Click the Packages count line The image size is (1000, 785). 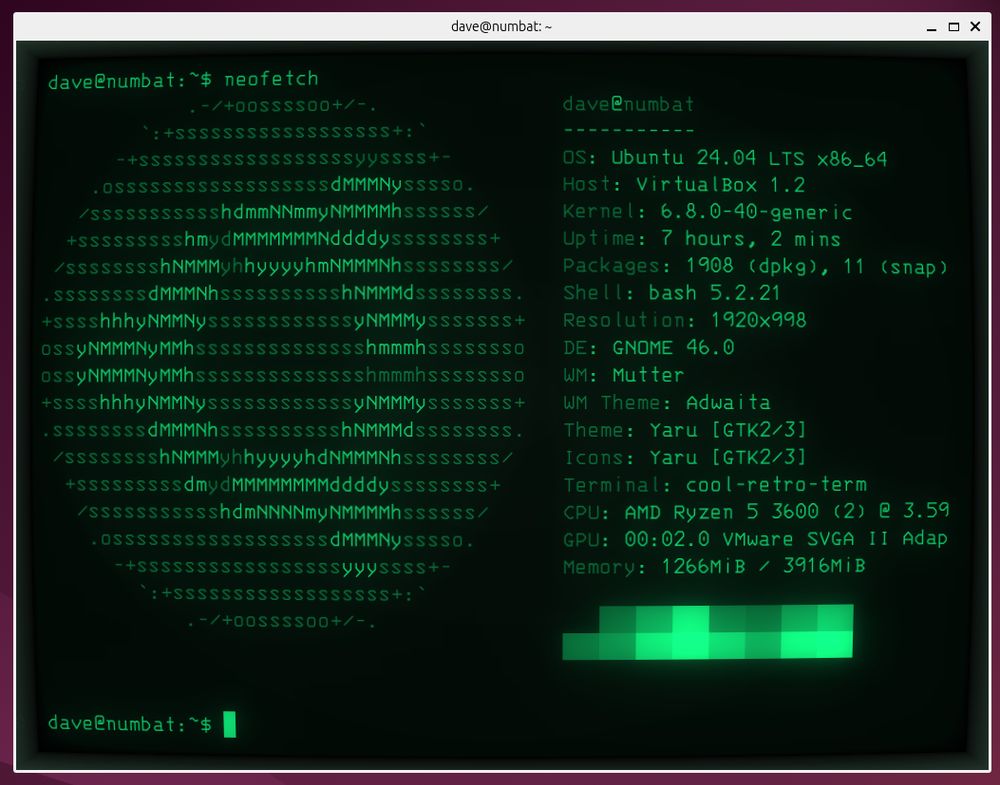[755, 266]
